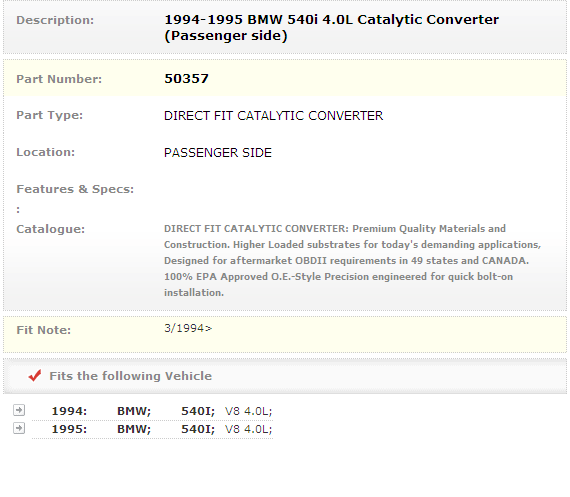The height and width of the screenshot is (497, 570).
Task: Expand the 1995 BMW 540I row arrow
Action: pos(19,428)
